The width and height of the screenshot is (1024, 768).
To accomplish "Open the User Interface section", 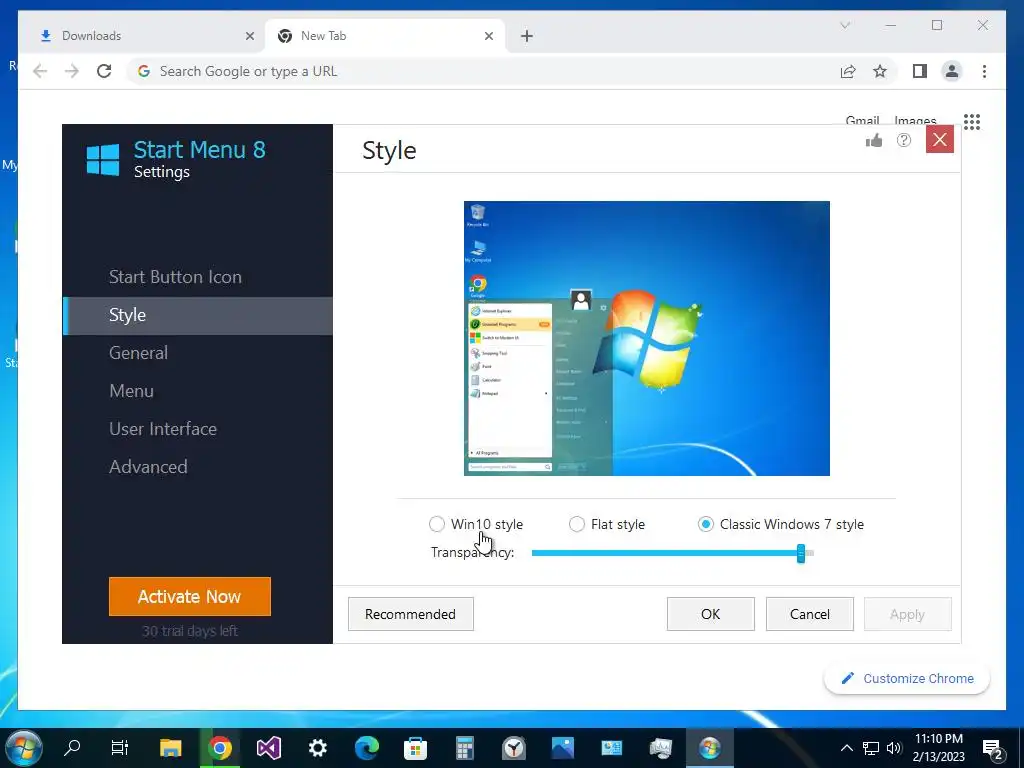I will pyautogui.click(x=163, y=428).
